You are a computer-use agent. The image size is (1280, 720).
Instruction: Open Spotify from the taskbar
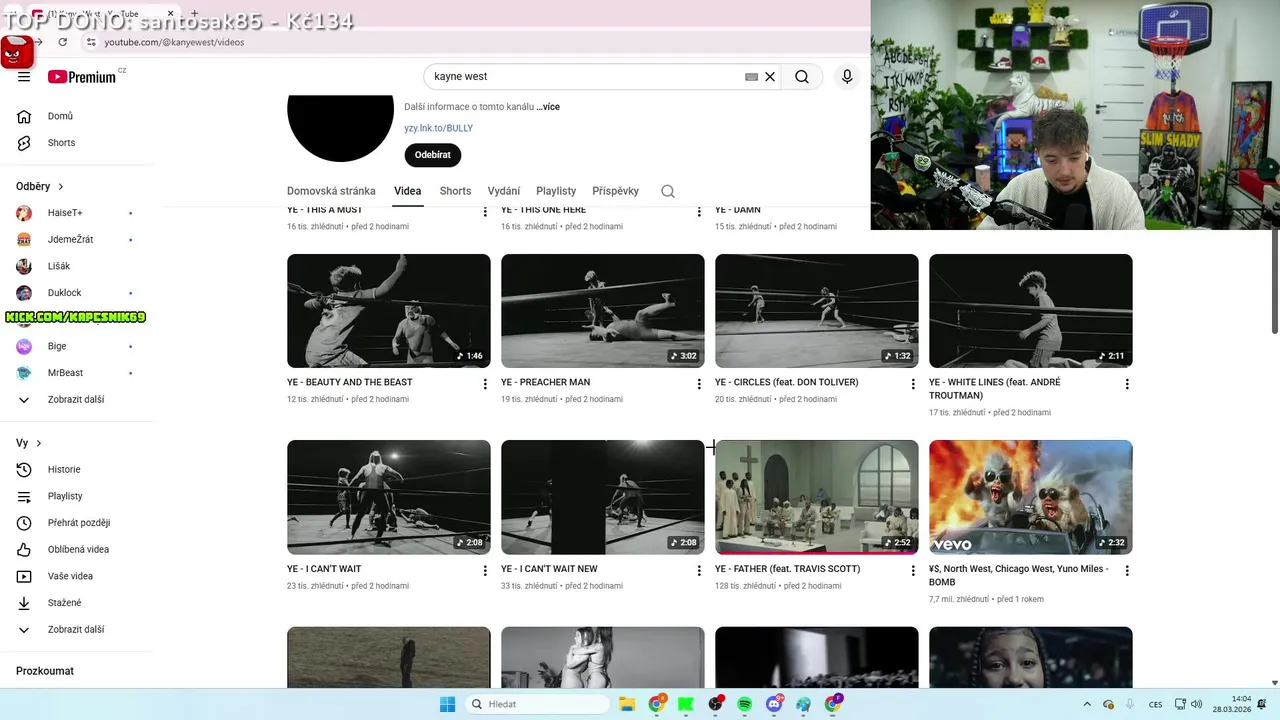pyautogui.click(x=745, y=704)
